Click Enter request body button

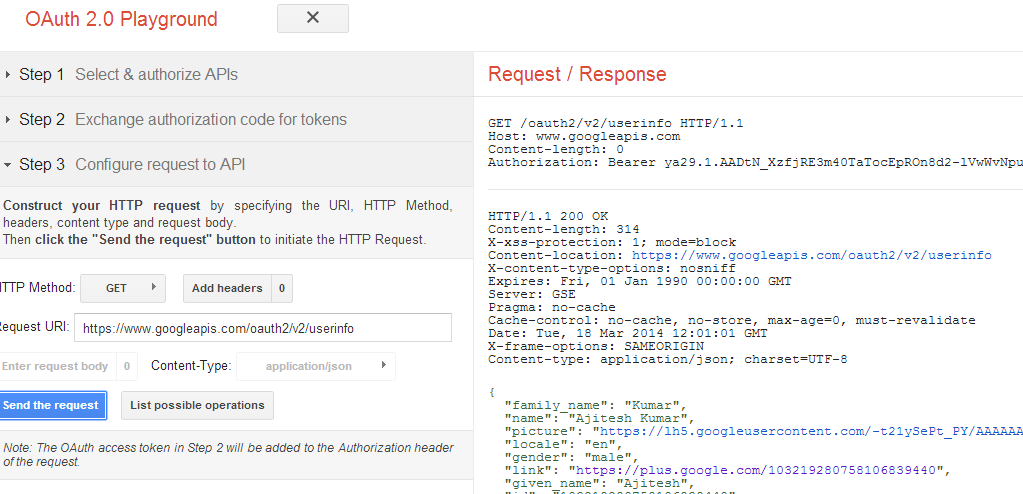(x=57, y=366)
